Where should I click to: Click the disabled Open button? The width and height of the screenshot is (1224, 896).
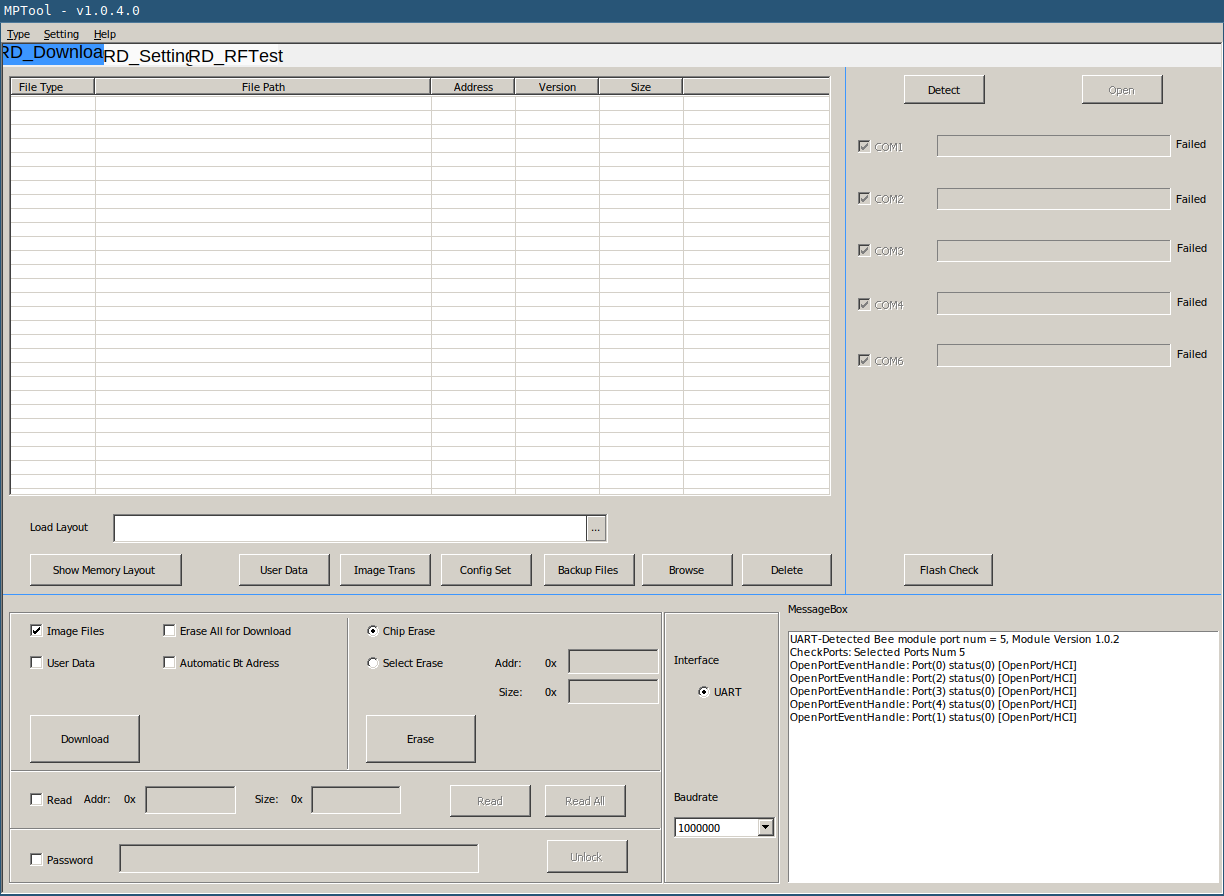pyautogui.click(x=1122, y=90)
